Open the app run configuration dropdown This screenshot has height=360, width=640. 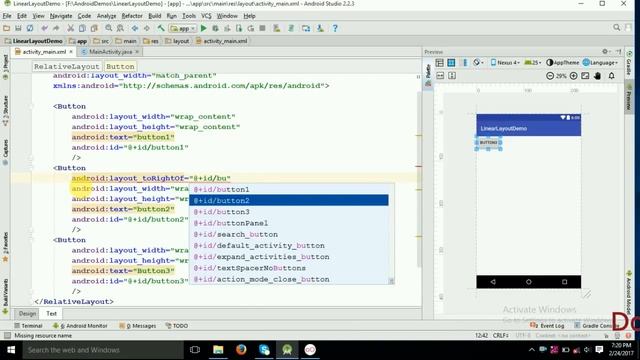point(183,29)
